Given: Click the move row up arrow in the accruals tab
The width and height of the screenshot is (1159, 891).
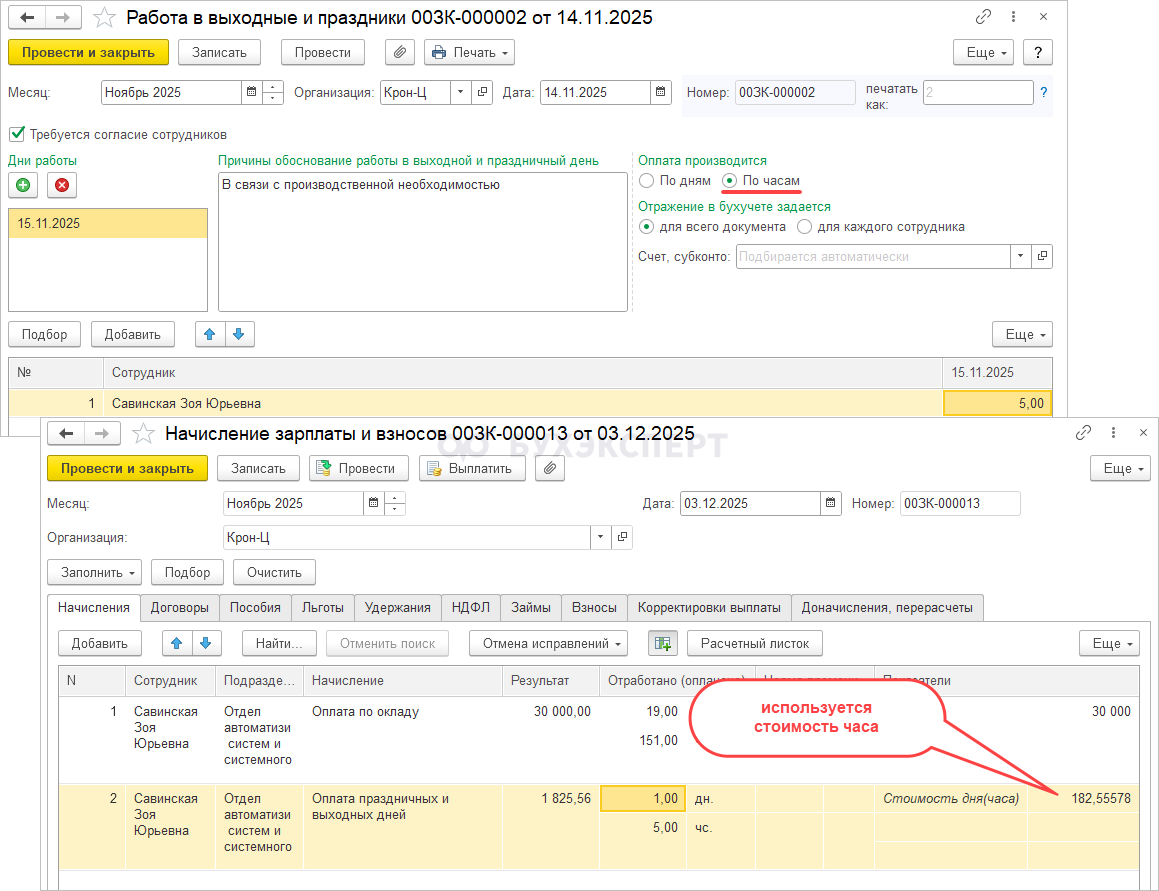Looking at the screenshot, I should 176,643.
